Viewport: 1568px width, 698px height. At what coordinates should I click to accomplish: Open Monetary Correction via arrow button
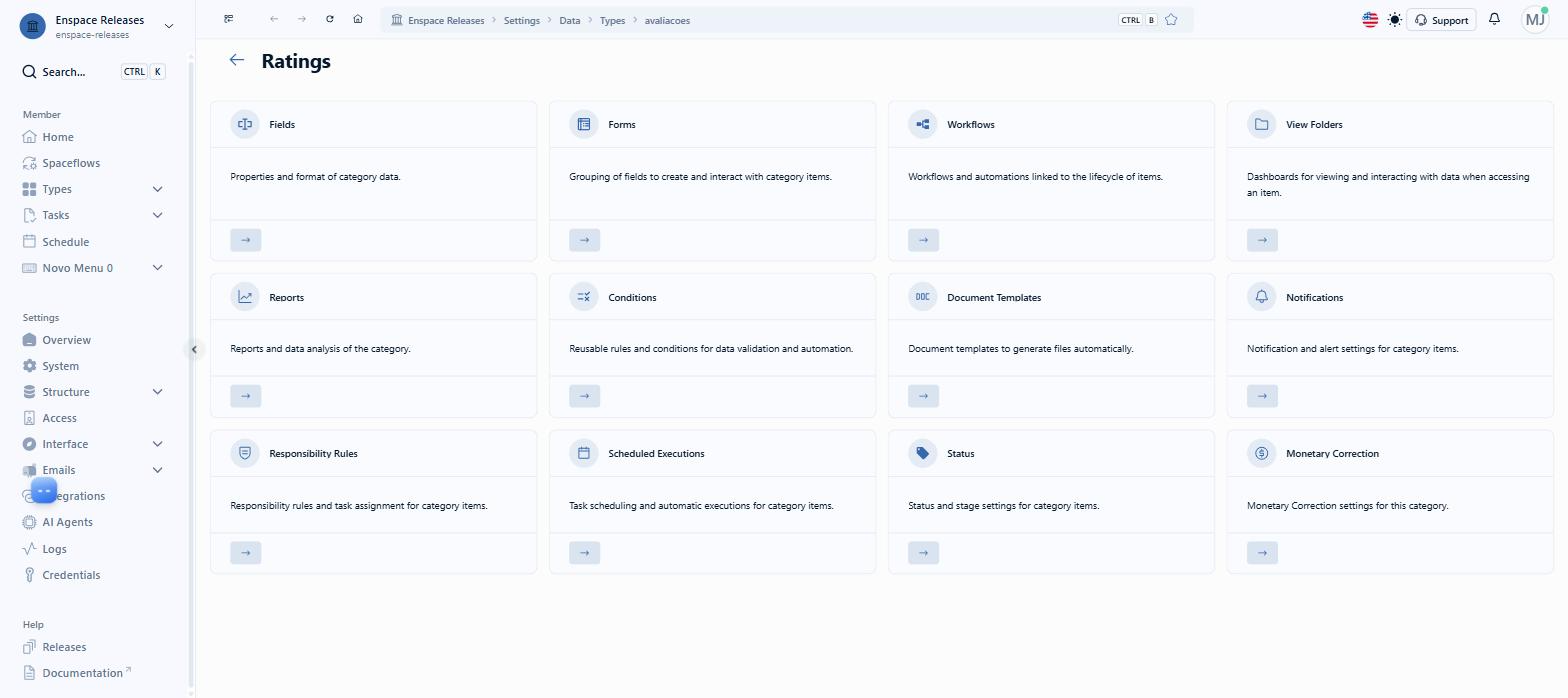pyautogui.click(x=1263, y=553)
